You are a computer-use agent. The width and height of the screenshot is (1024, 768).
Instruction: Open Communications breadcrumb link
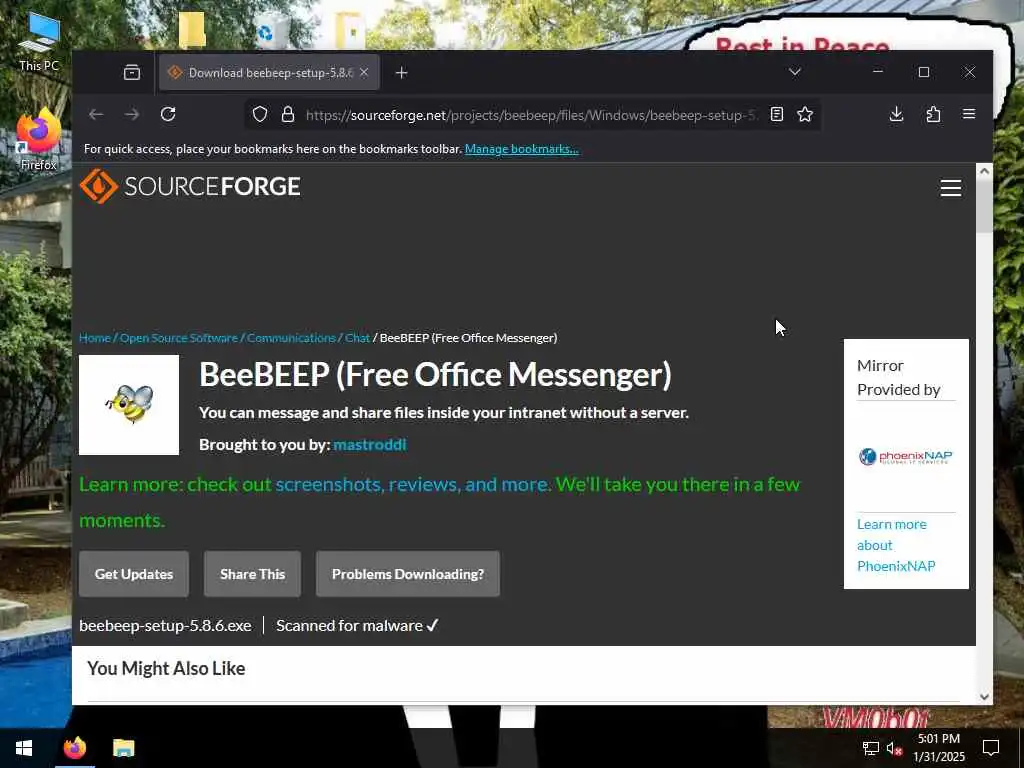click(291, 338)
